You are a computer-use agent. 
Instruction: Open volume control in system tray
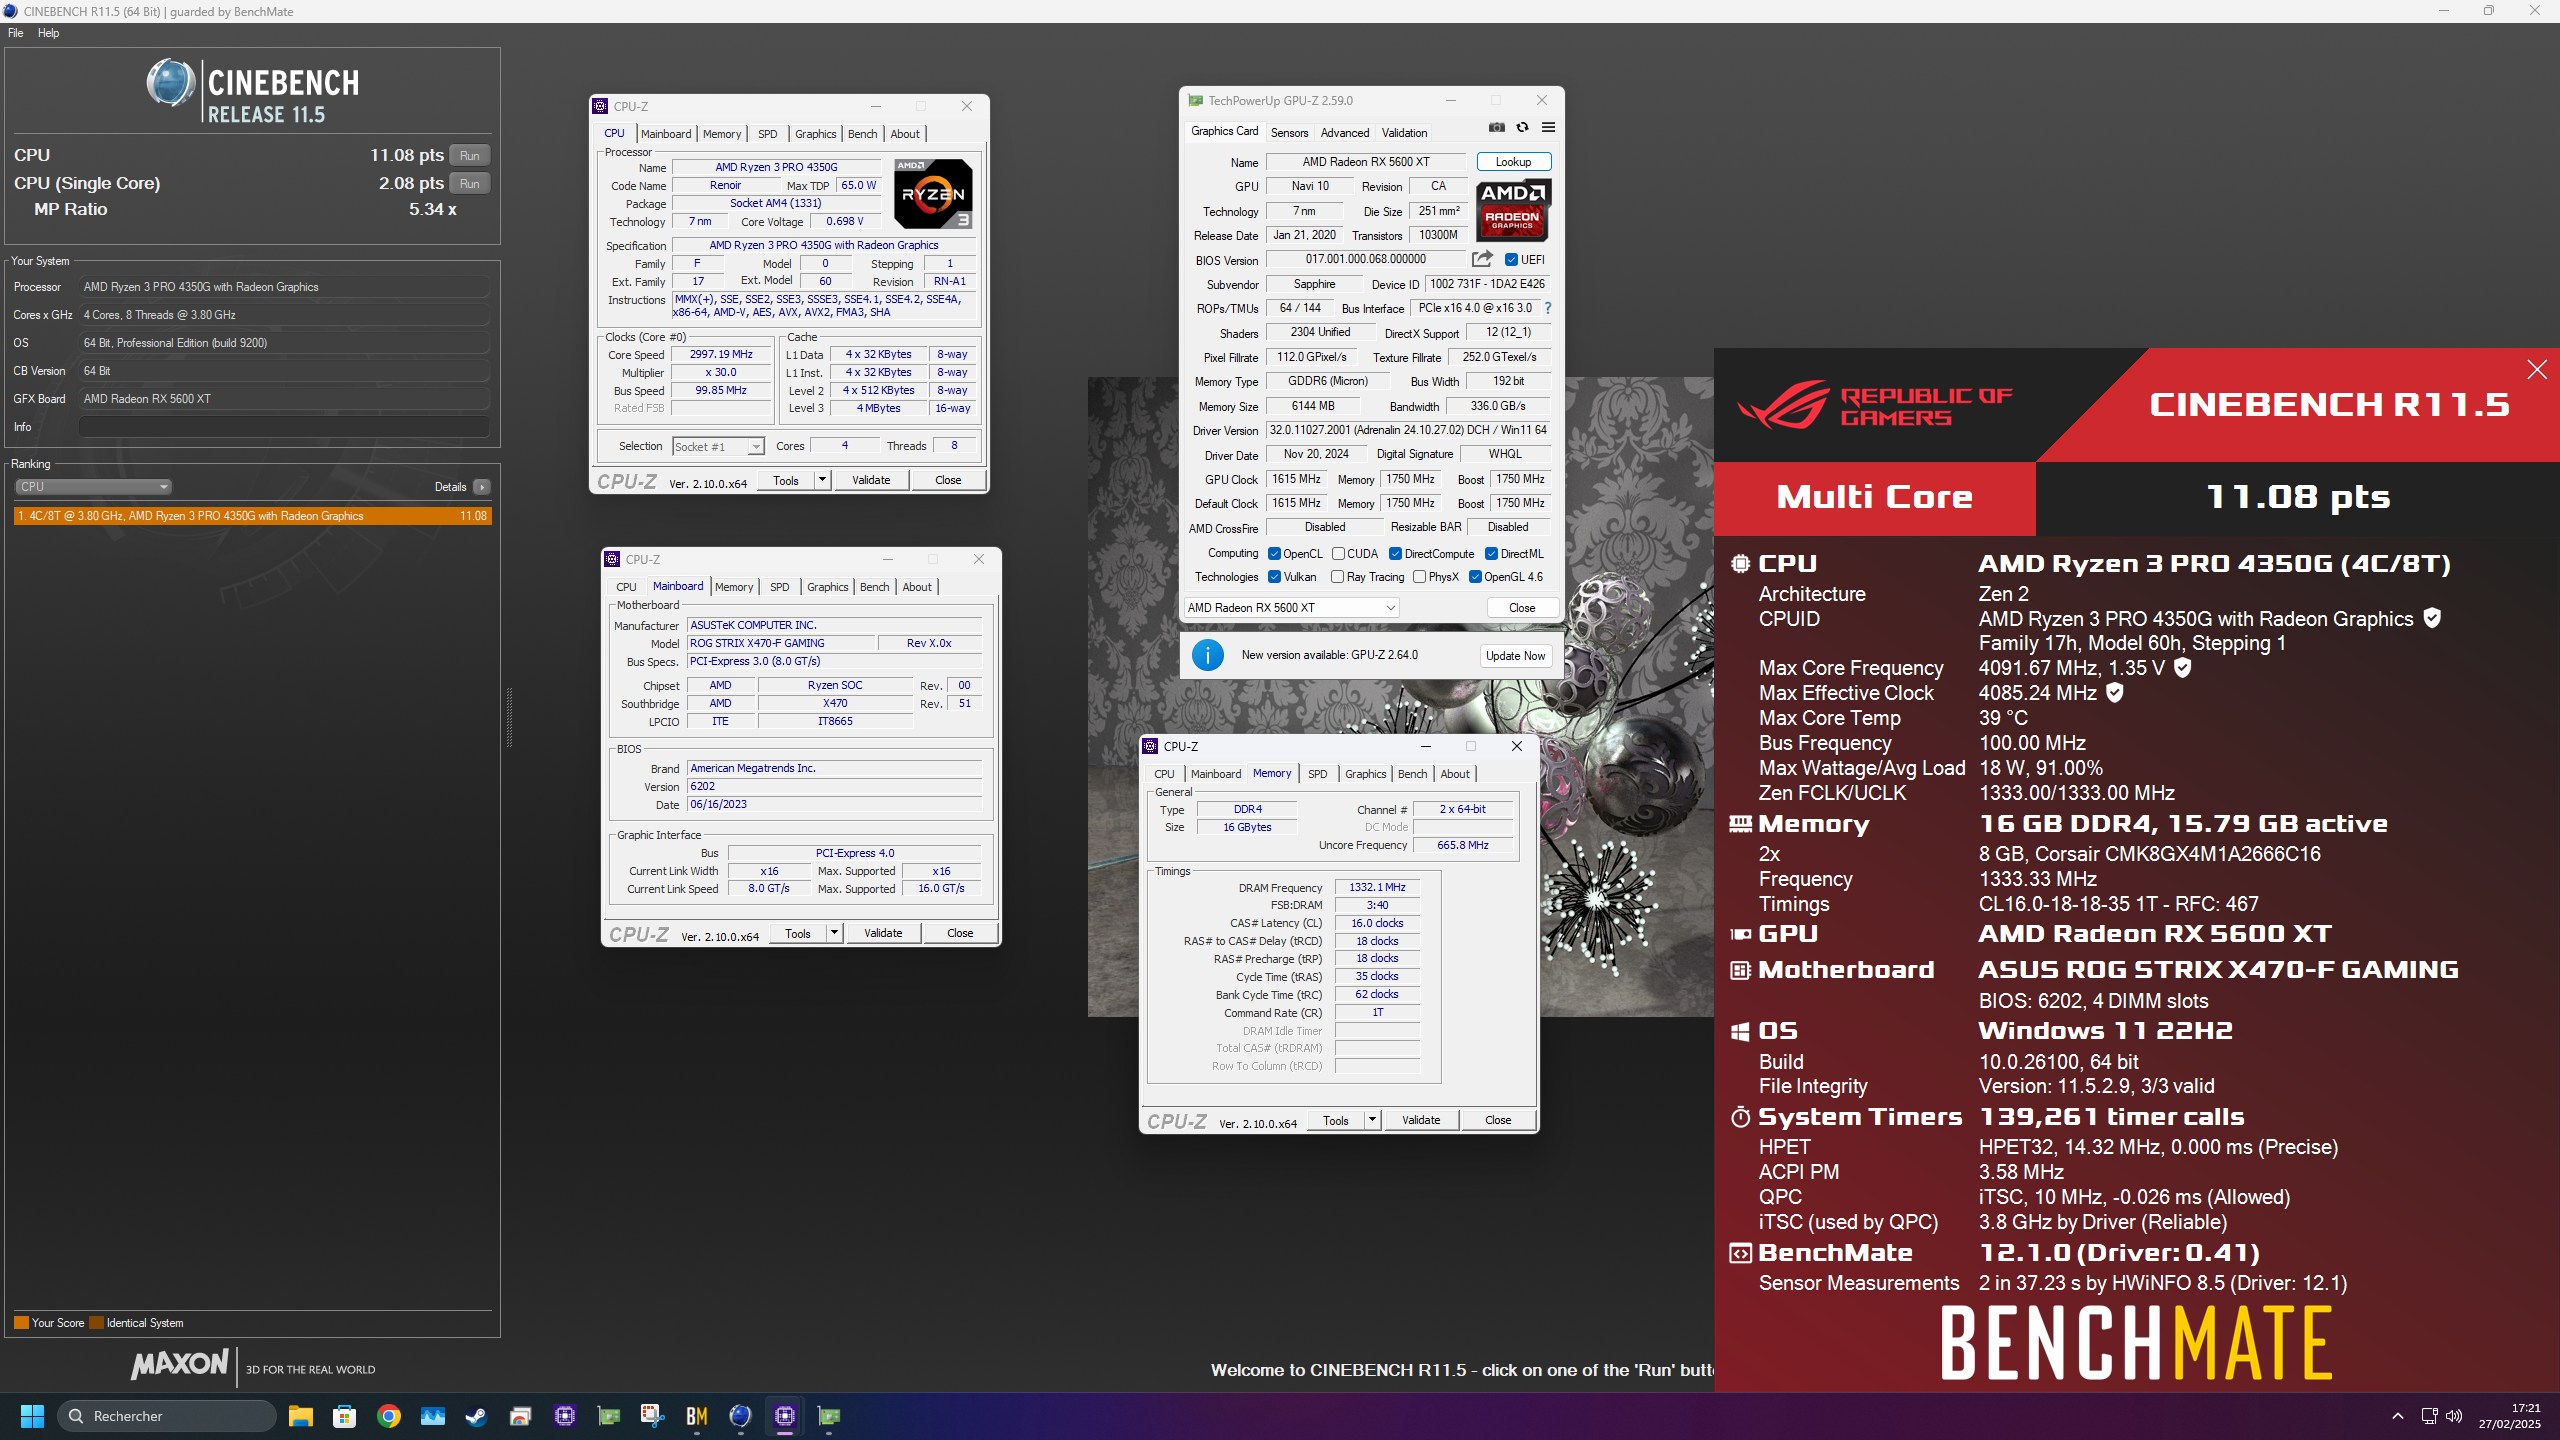pos(2454,1416)
